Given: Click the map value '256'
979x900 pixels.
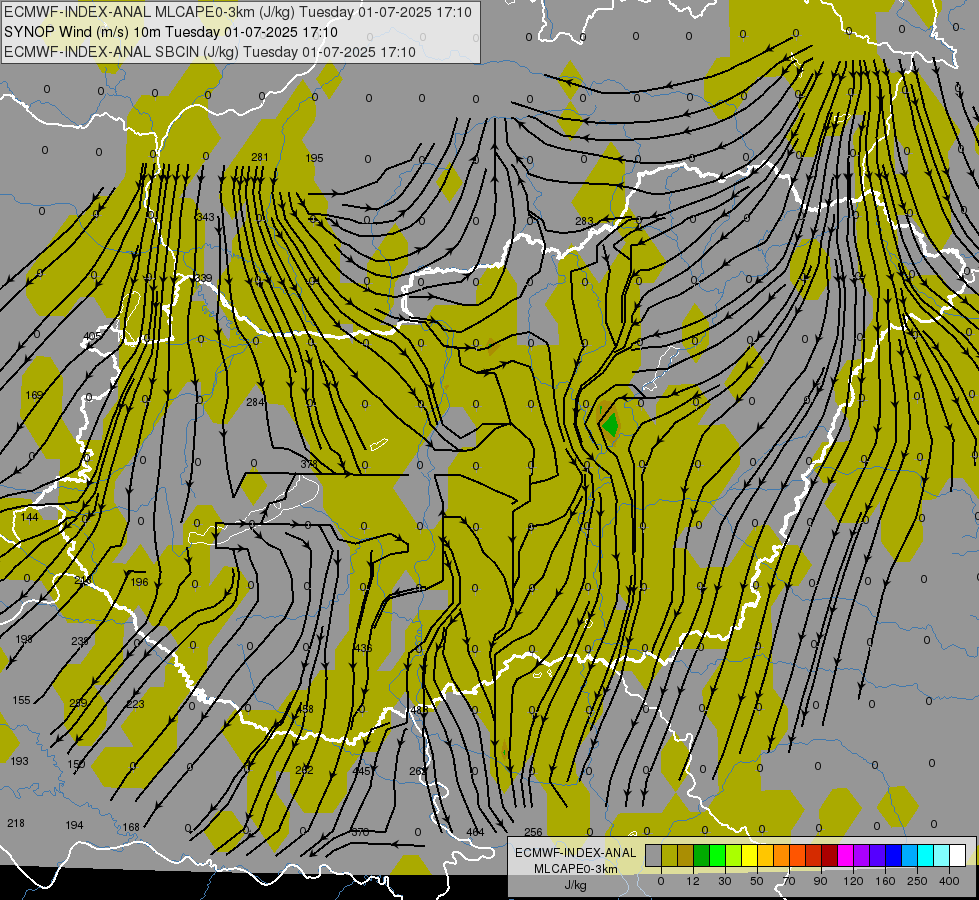Looking at the screenshot, I should 533,832.
